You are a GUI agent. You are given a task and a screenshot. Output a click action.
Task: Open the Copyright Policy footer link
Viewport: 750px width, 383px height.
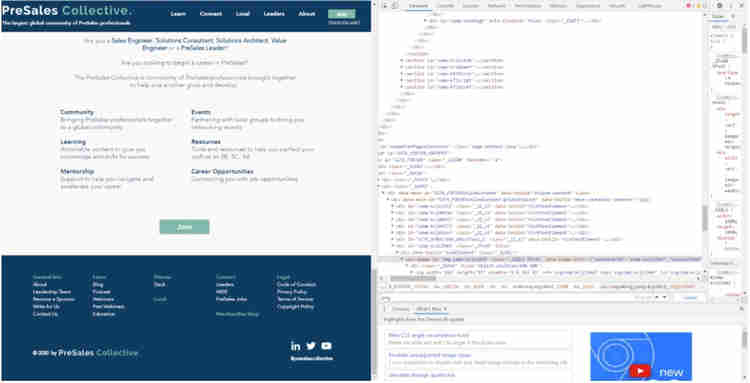point(296,306)
